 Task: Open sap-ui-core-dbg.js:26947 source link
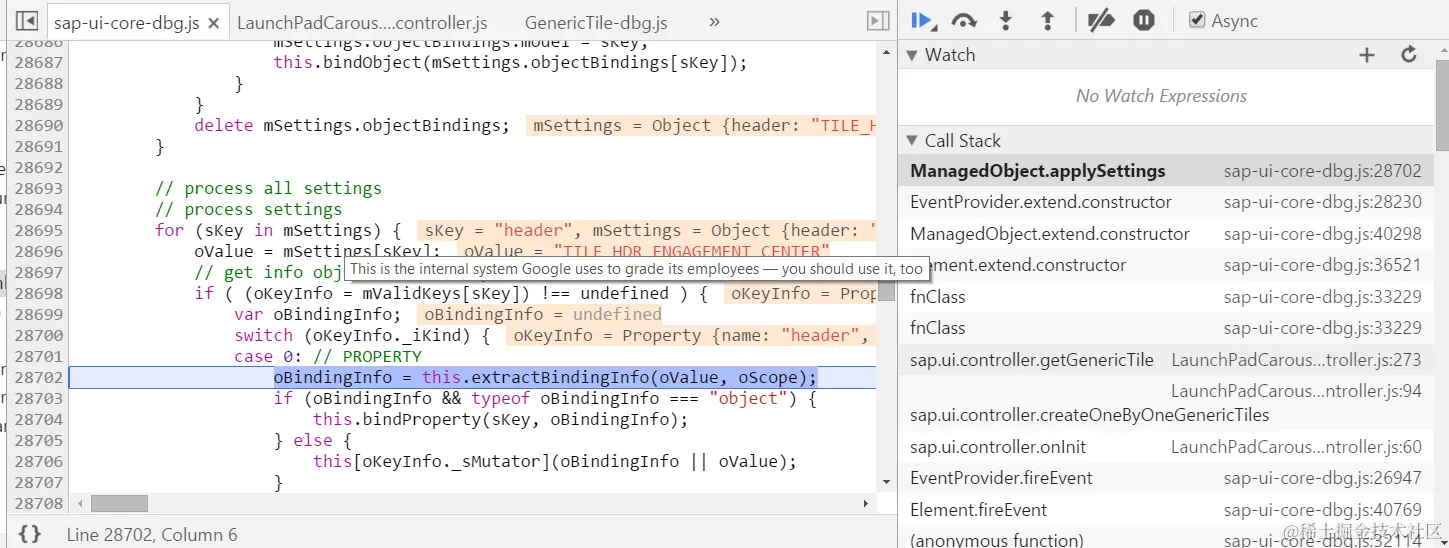coord(1322,478)
